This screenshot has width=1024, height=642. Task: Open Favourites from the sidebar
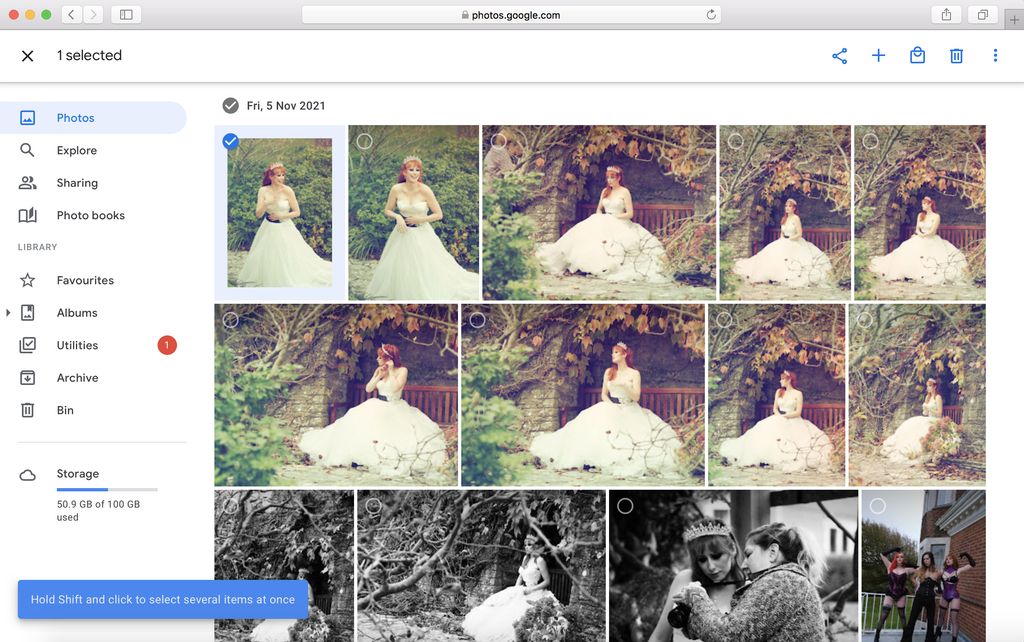(x=85, y=280)
